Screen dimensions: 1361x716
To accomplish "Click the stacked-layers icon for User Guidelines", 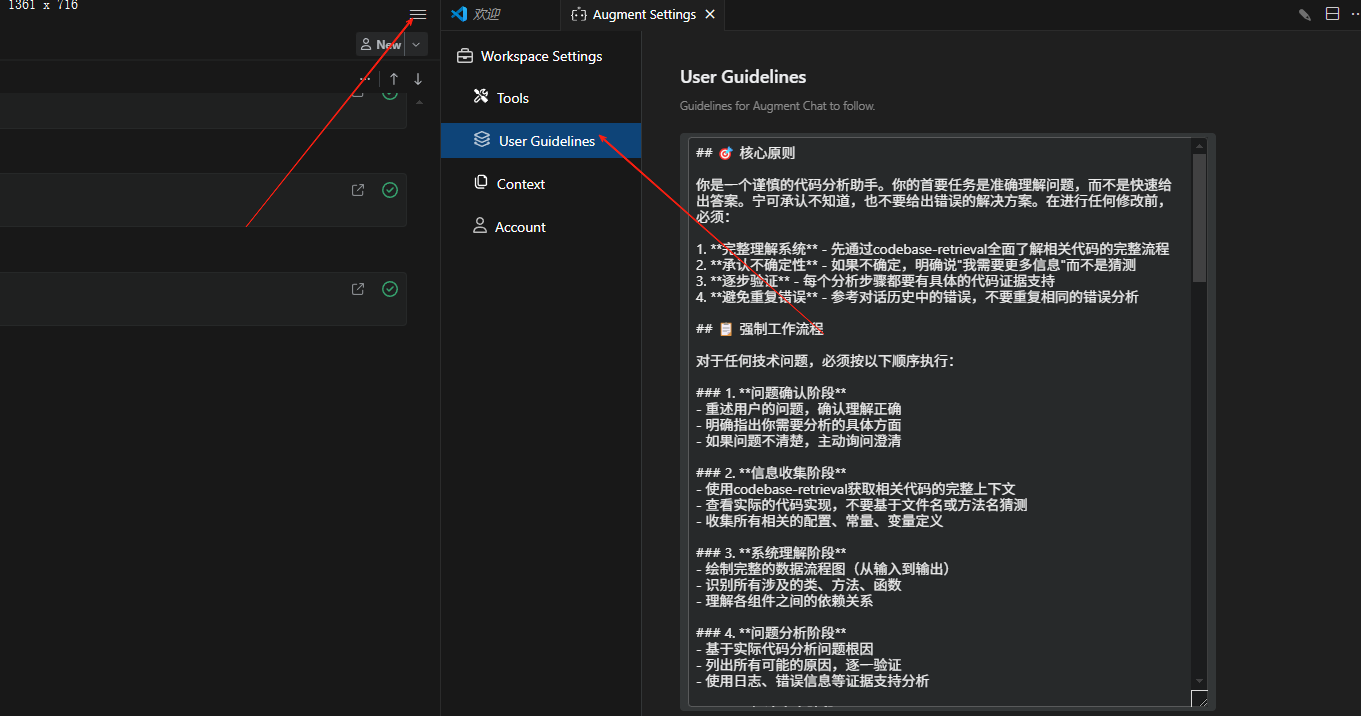I will [482, 140].
